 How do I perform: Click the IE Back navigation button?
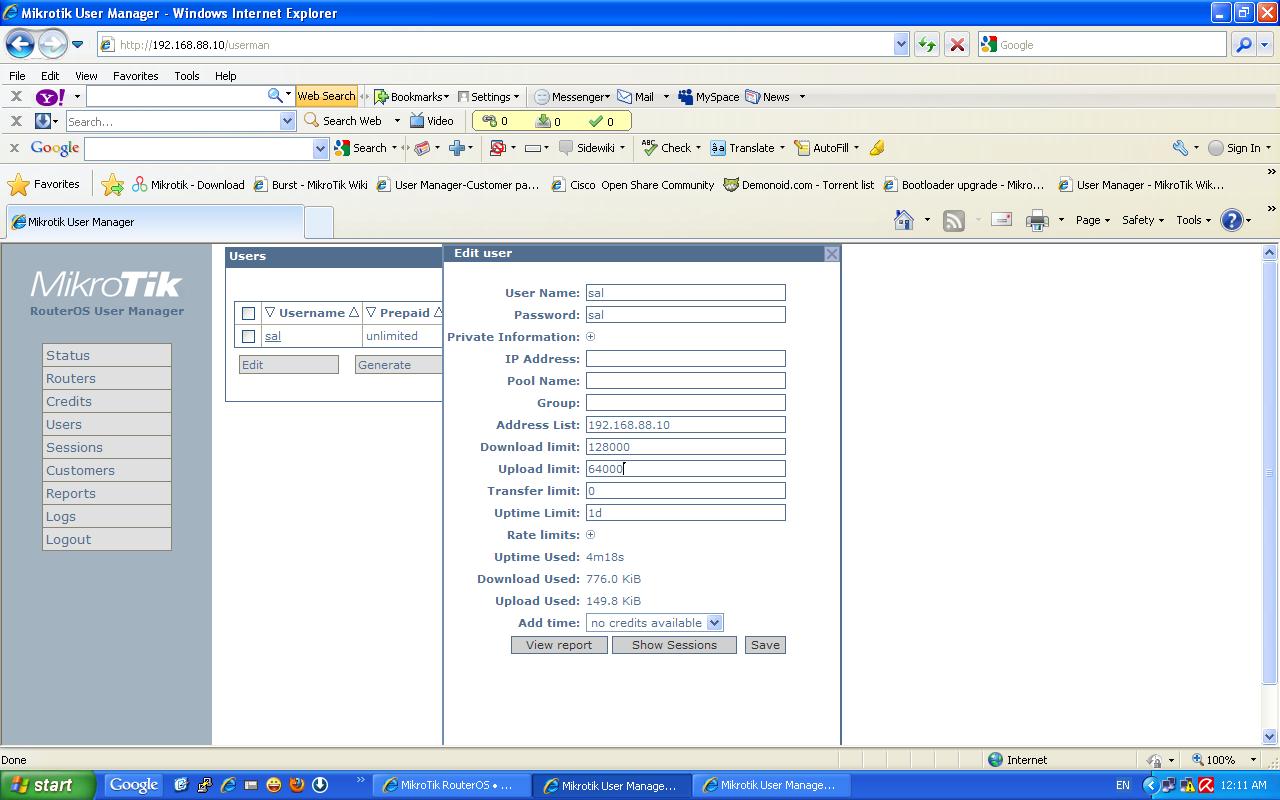20,44
